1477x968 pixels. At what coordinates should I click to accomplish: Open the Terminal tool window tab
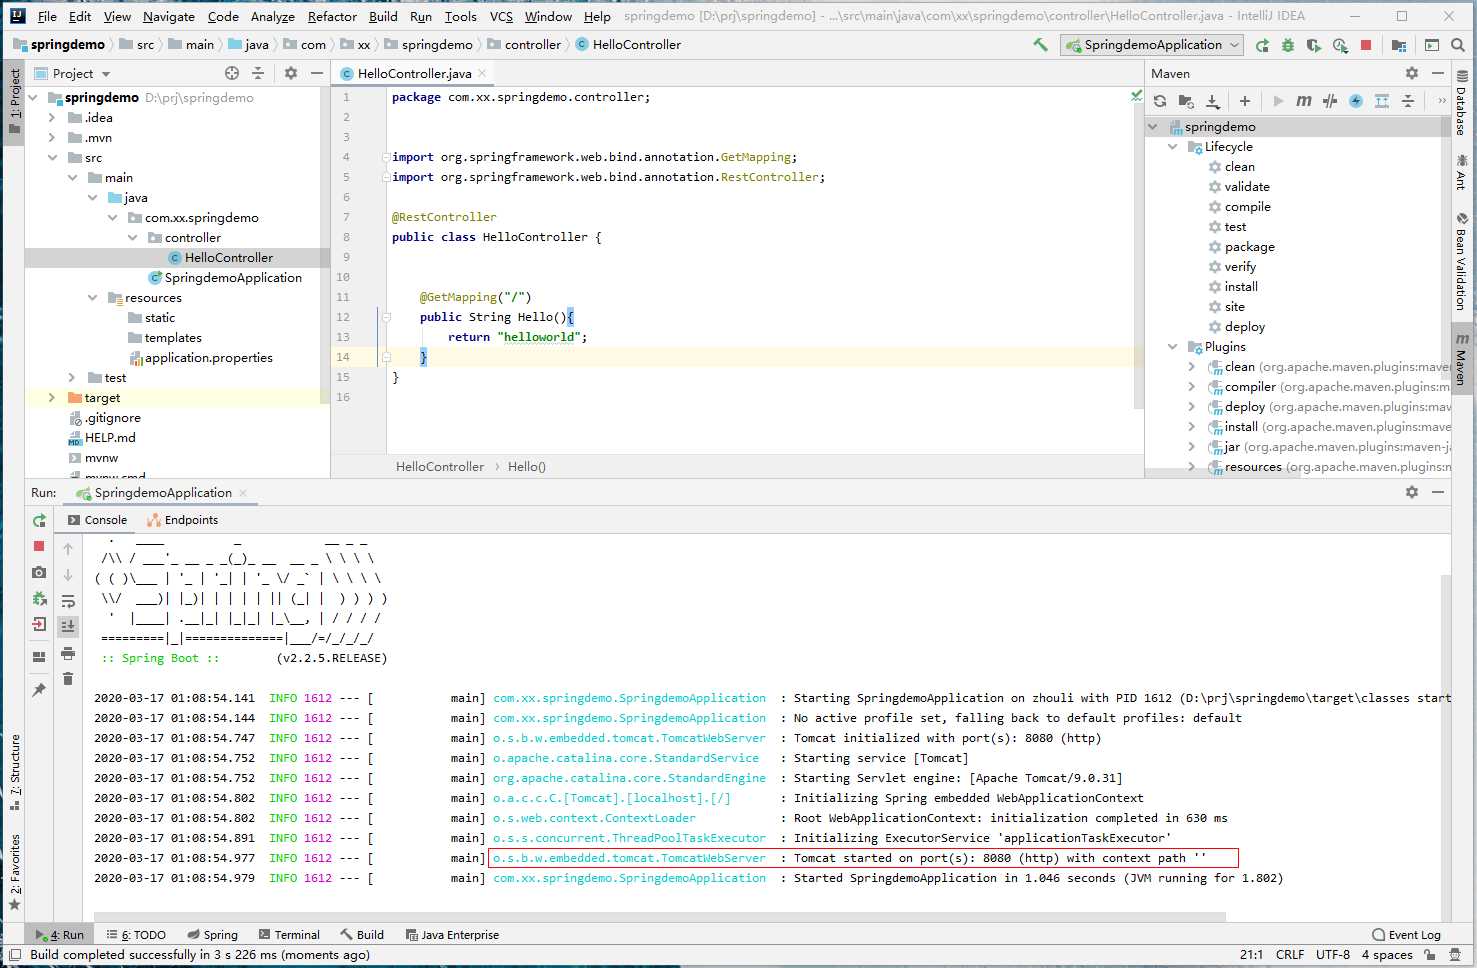(x=289, y=935)
